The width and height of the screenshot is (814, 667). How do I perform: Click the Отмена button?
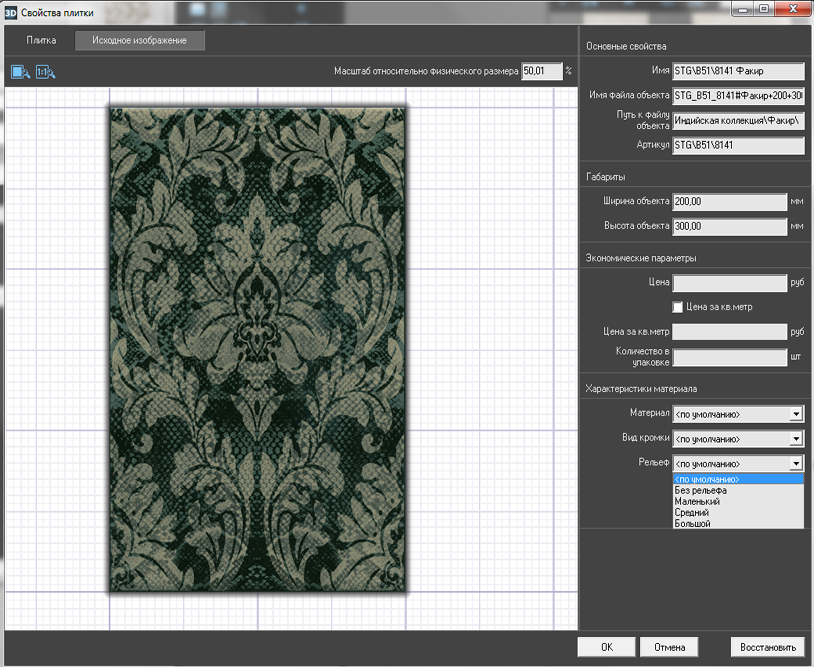point(669,647)
